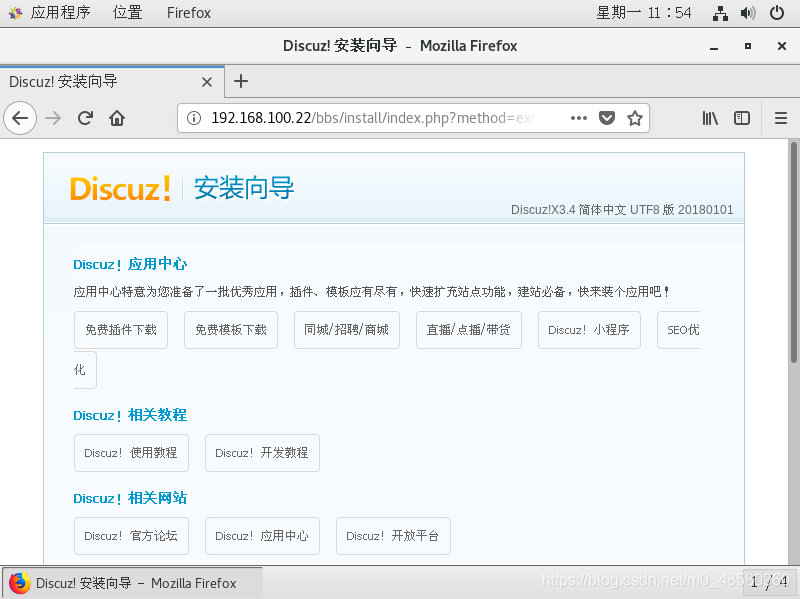Click Firefox icon in bottom taskbar

[x=19, y=583]
